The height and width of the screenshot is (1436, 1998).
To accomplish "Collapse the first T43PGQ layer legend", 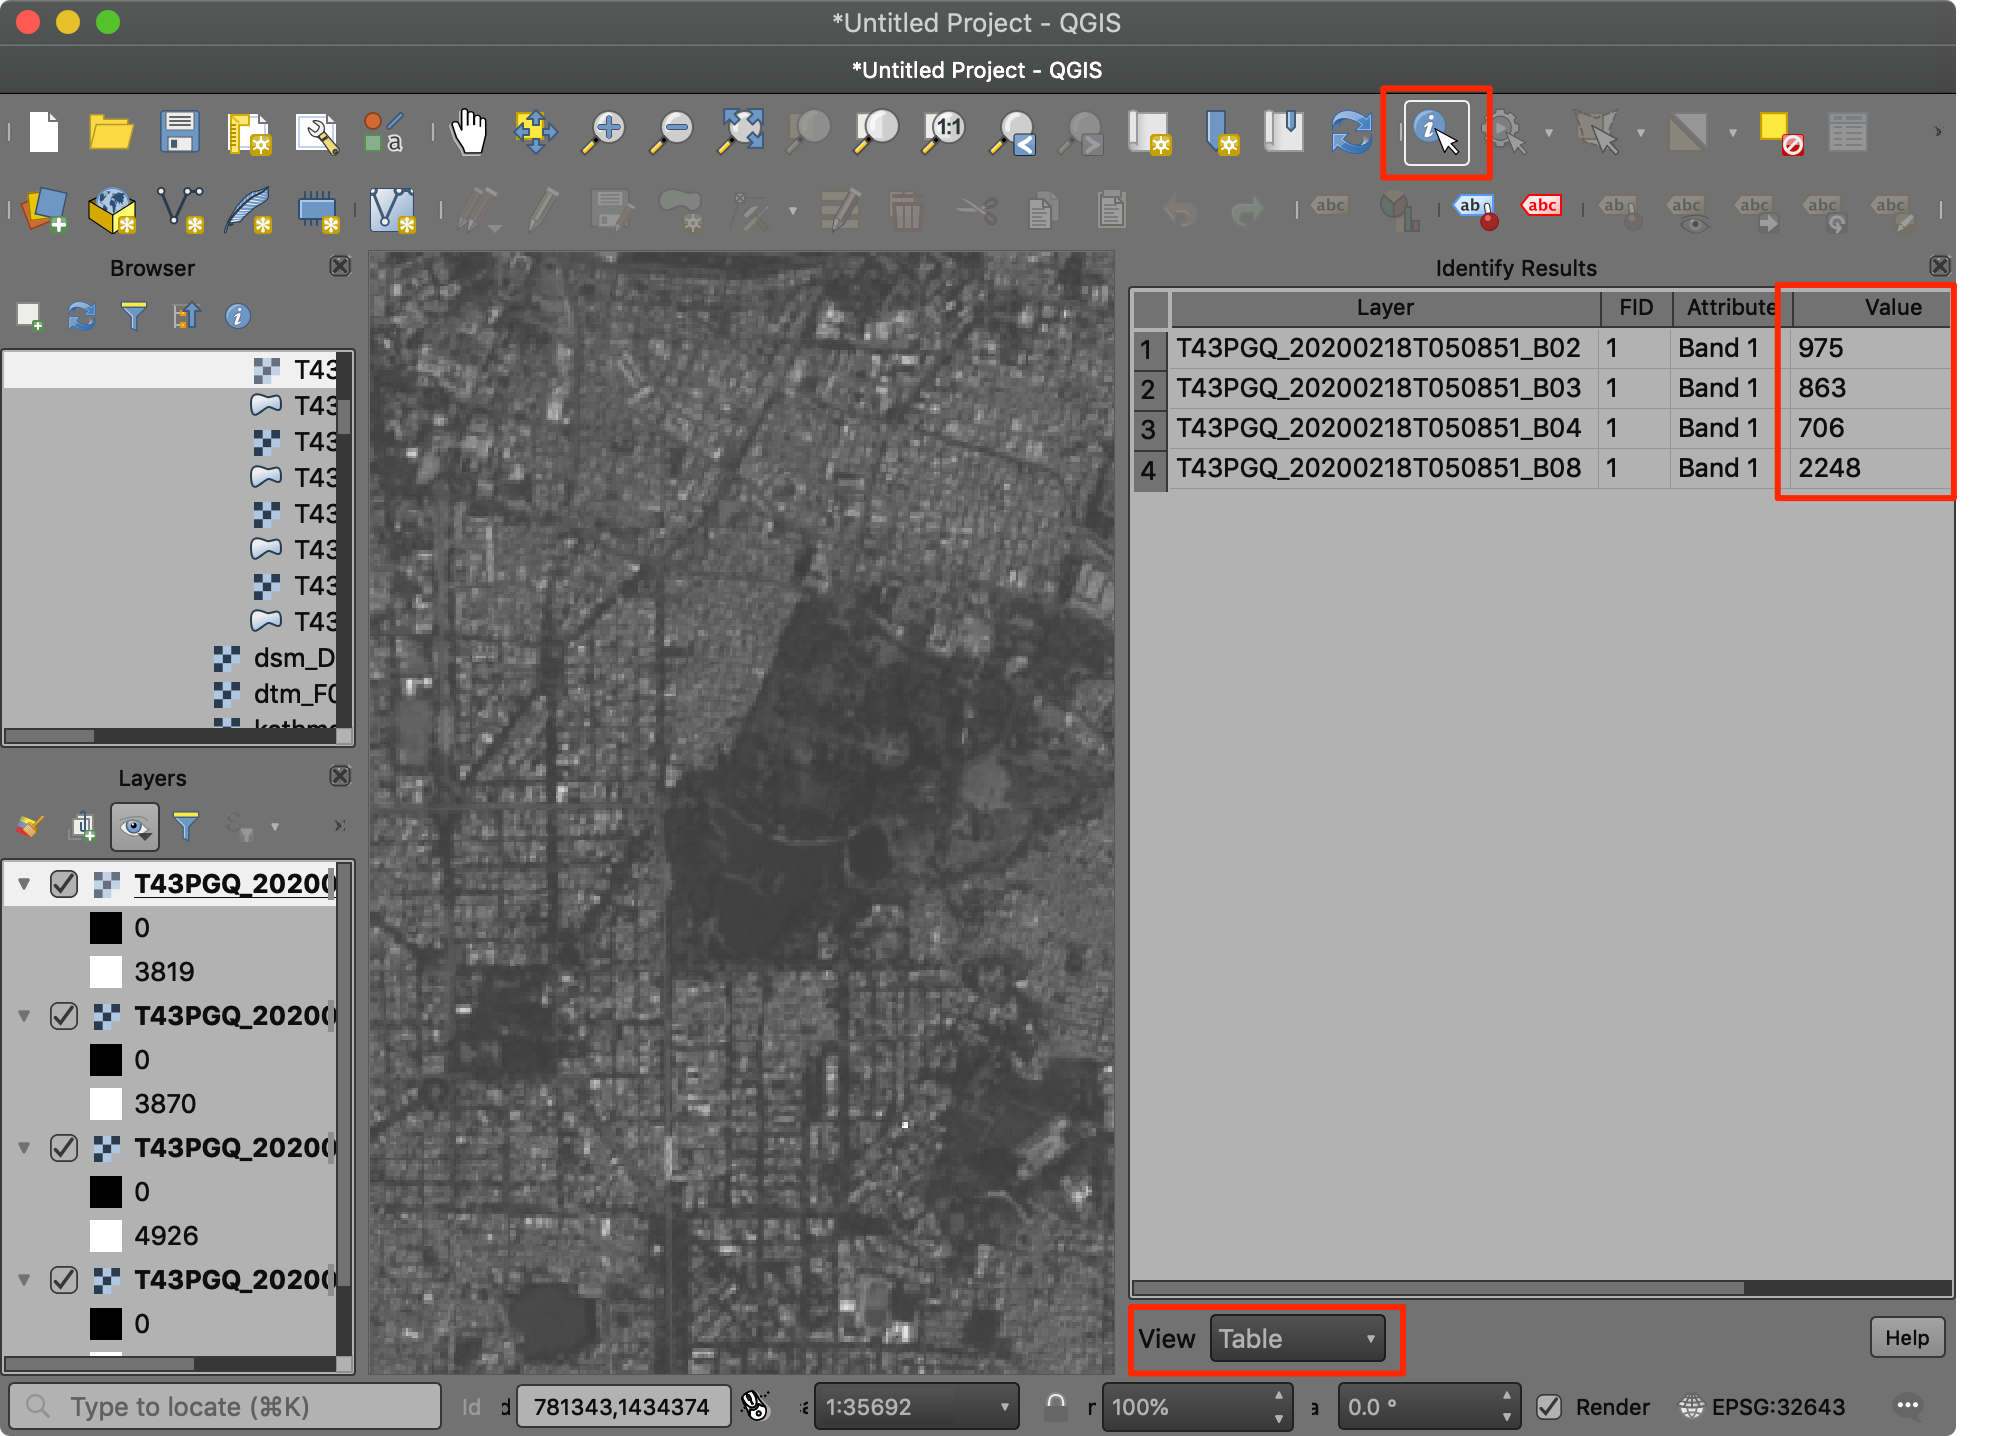I will (x=25, y=884).
